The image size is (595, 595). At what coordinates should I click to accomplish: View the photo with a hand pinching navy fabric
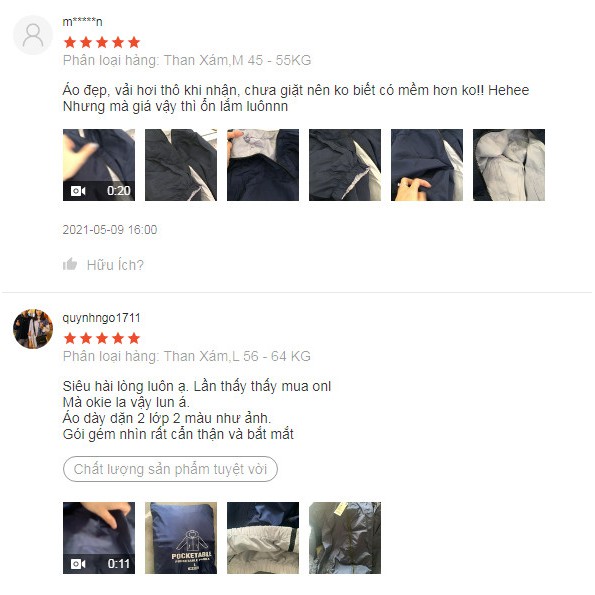[x=427, y=165]
